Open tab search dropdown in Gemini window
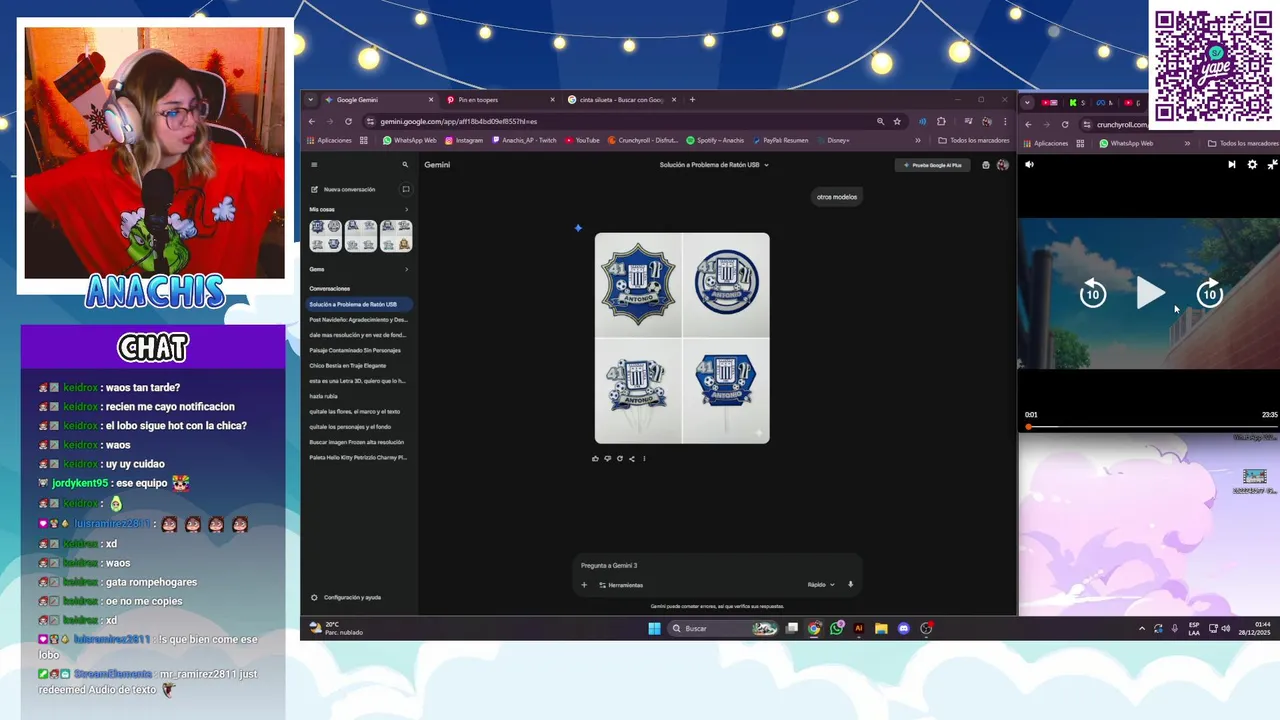The image size is (1280, 720). point(311,100)
